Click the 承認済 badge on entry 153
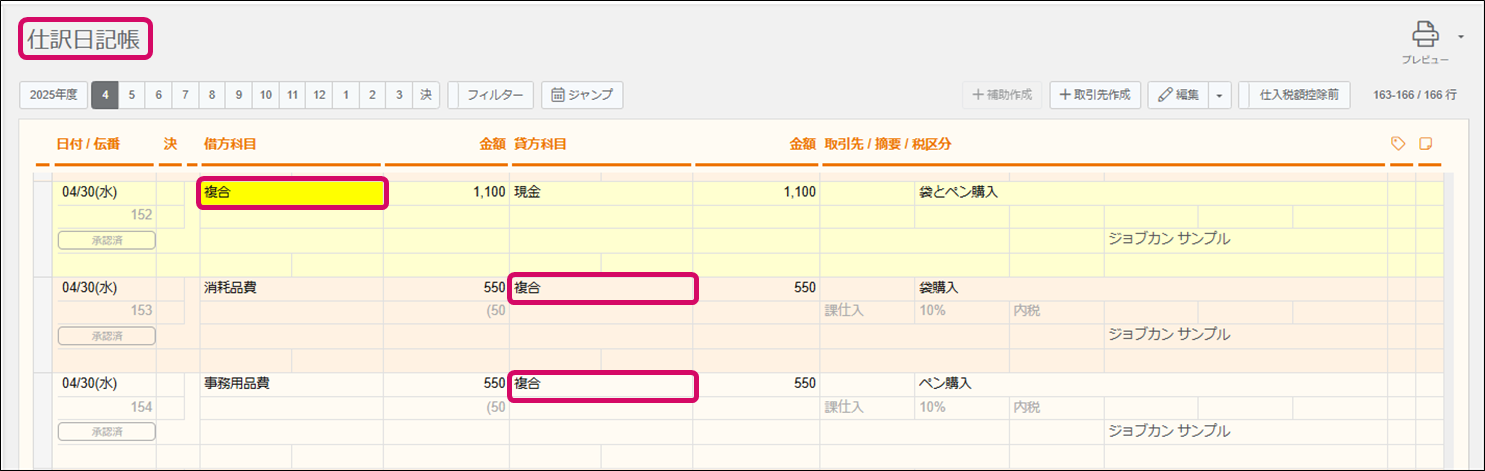Image resolution: width=1485 pixels, height=471 pixels. tap(107, 336)
